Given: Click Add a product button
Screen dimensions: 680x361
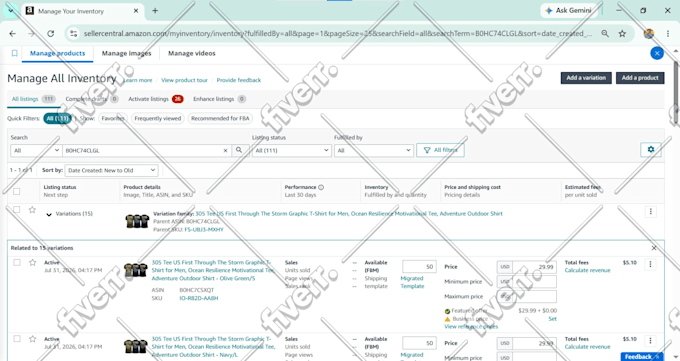Looking at the screenshot, I should tap(640, 78).
